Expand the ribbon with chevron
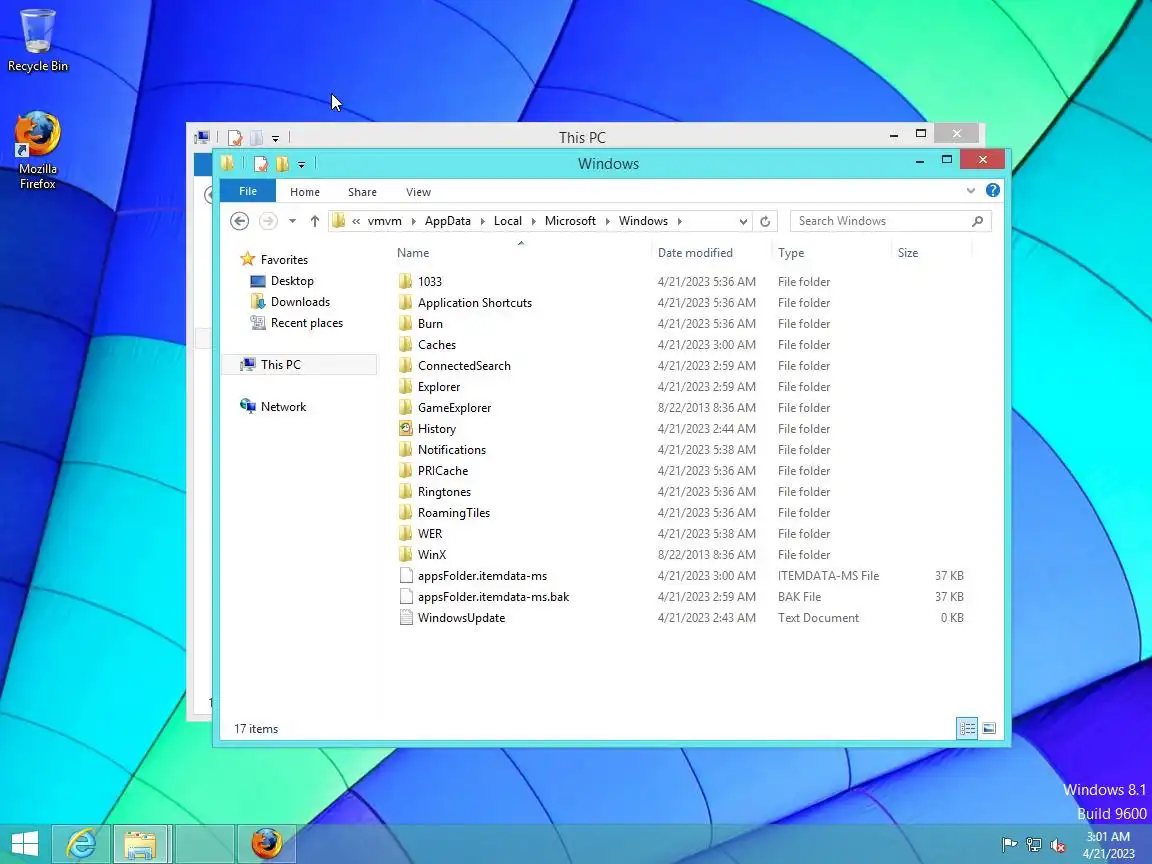 pos(971,190)
